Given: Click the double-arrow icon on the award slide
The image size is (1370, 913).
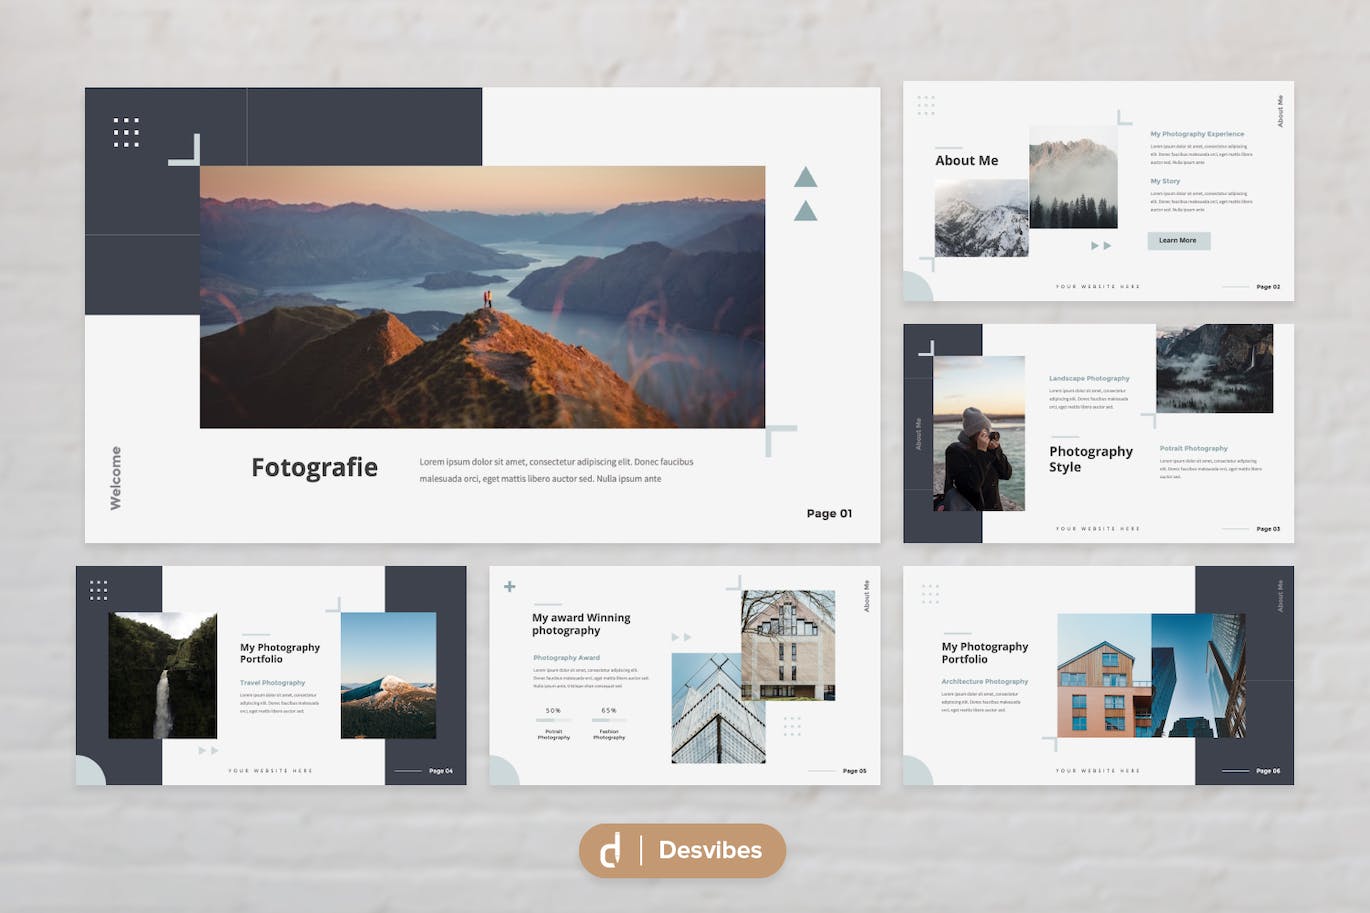Looking at the screenshot, I should pos(681,637).
